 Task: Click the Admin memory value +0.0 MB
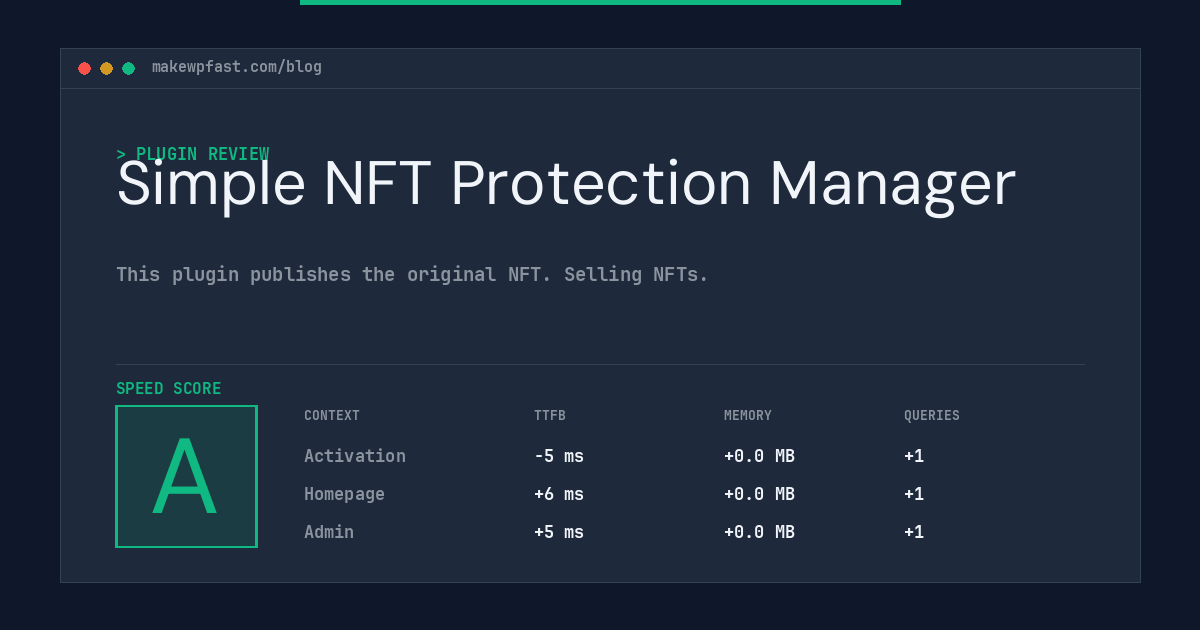pyautogui.click(x=759, y=532)
